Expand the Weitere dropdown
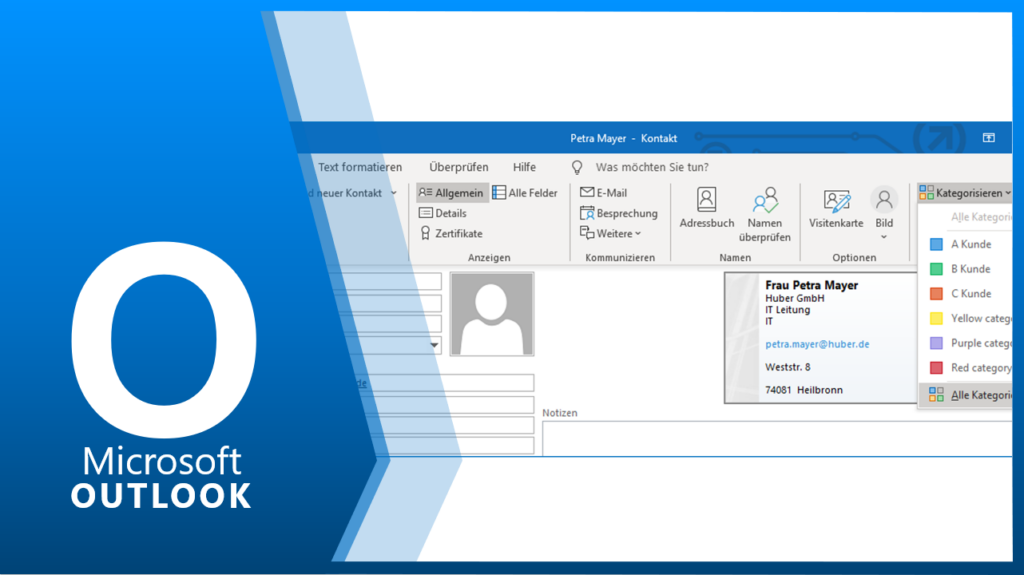 (611, 233)
